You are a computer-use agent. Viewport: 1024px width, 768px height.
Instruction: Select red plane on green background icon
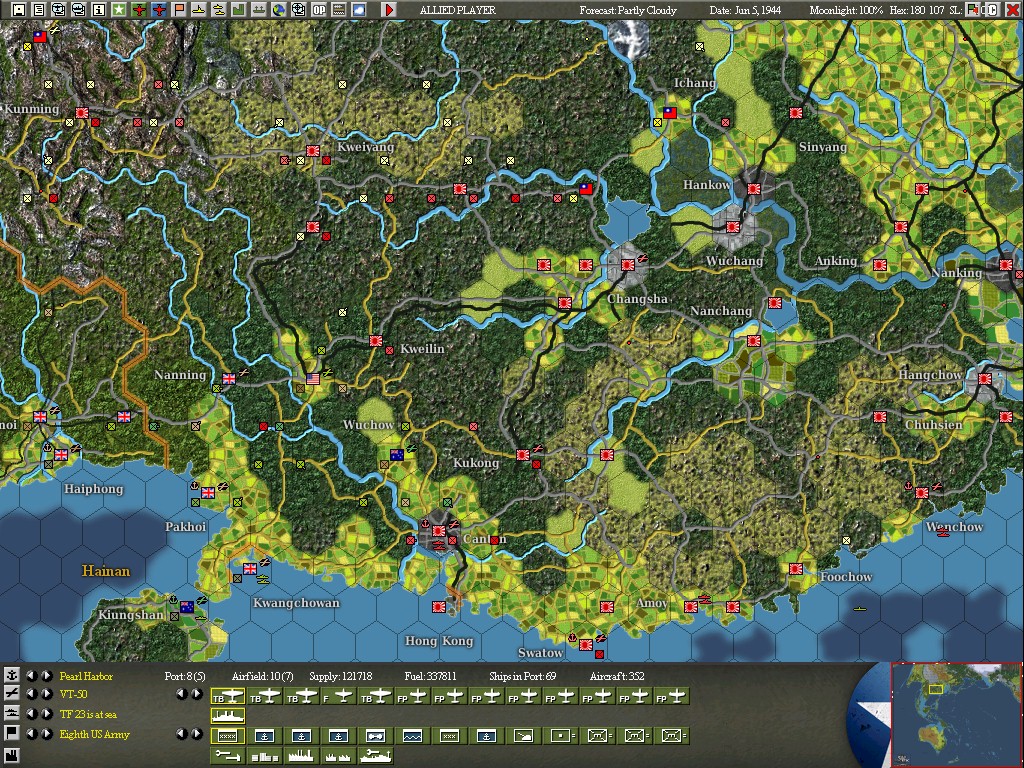click(x=138, y=9)
